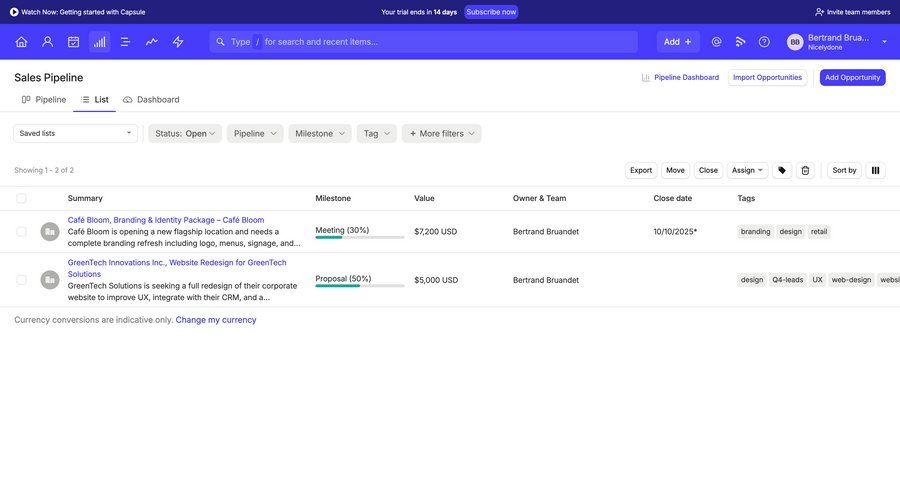This screenshot has width=900, height=484.
Task: Click the web-design tag
Action: point(851,280)
